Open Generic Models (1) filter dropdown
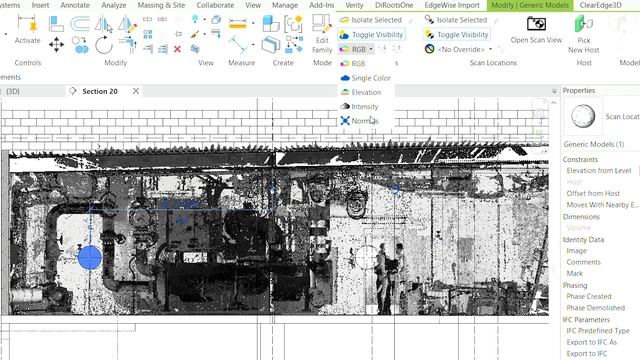640x360 pixels. (x=593, y=144)
